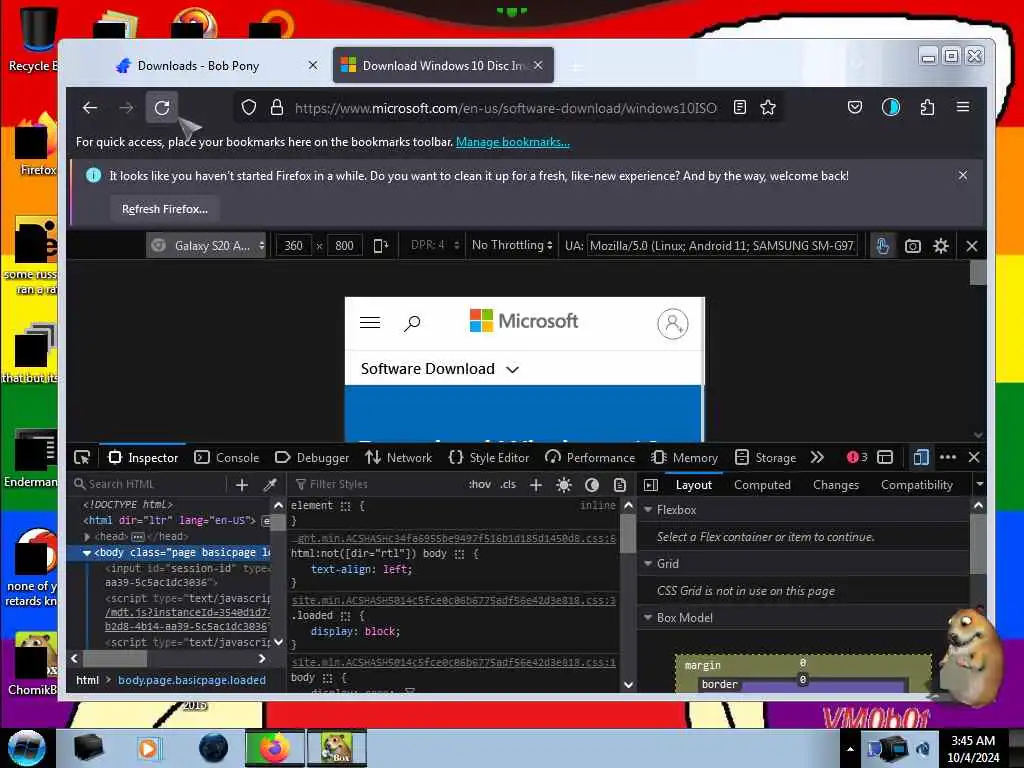The width and height of the screenshot is (1024, 768).
Task: Click the Refresh Firefox button
Action: [165, 209]
